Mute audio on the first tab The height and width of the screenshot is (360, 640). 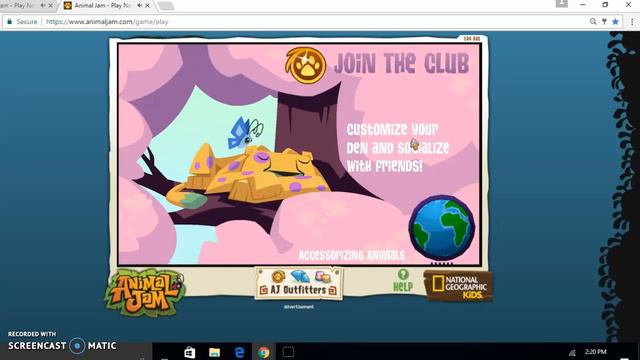tap(43, 6)
